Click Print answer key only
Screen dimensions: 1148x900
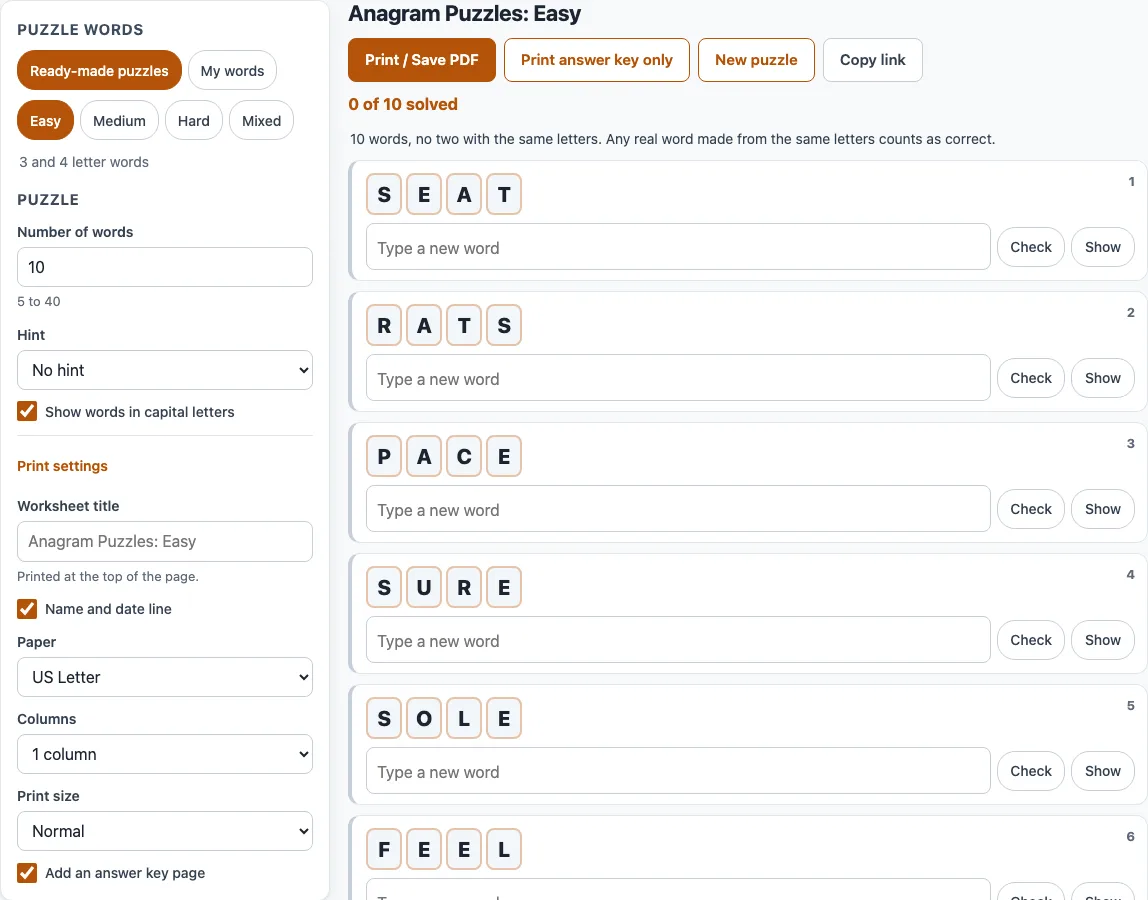pos(597,60)
